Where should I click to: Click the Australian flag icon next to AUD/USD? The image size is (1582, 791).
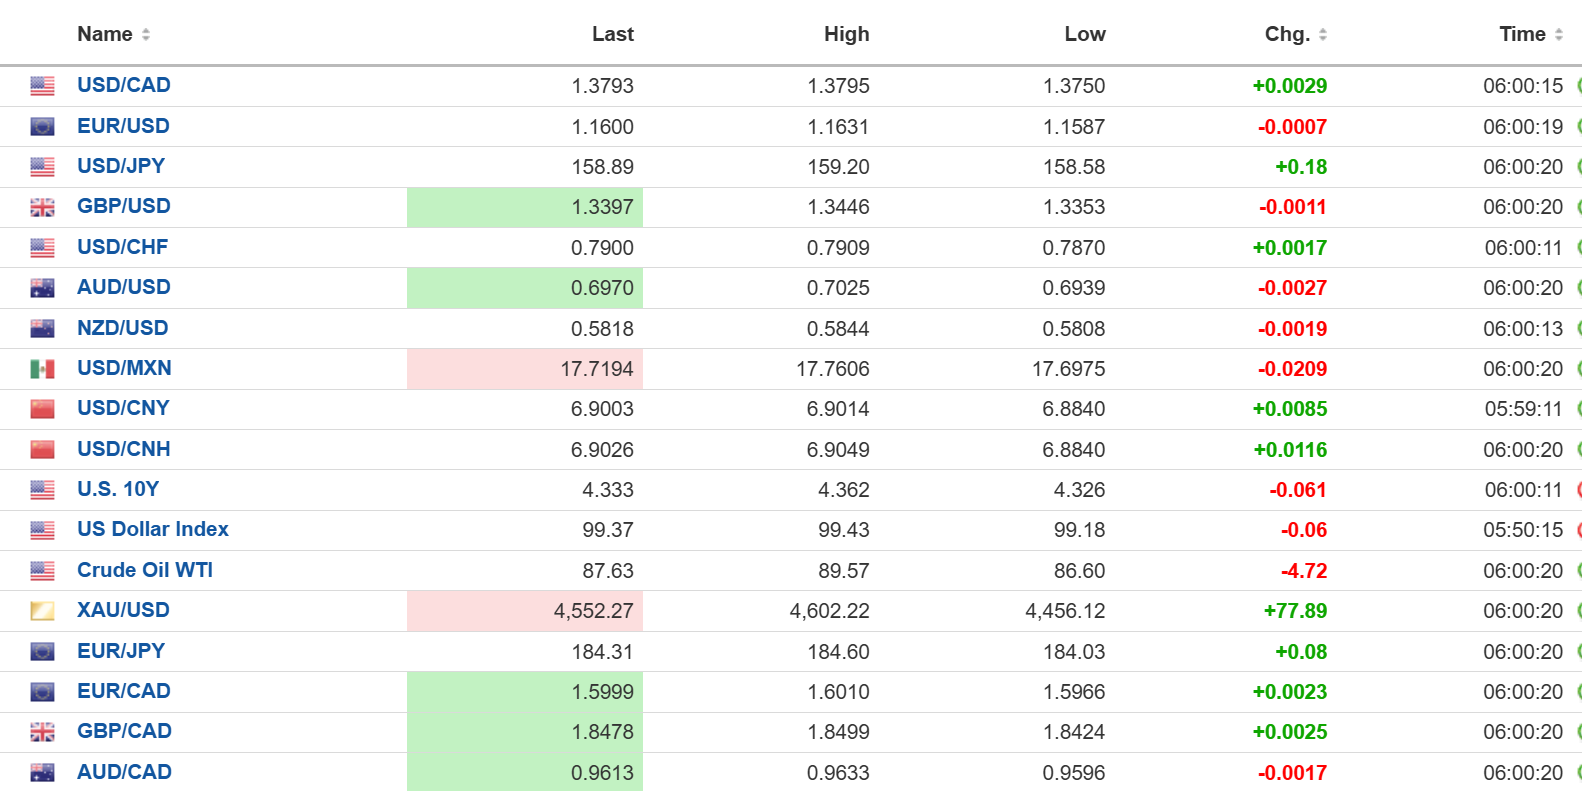click(x=42, y=288)
